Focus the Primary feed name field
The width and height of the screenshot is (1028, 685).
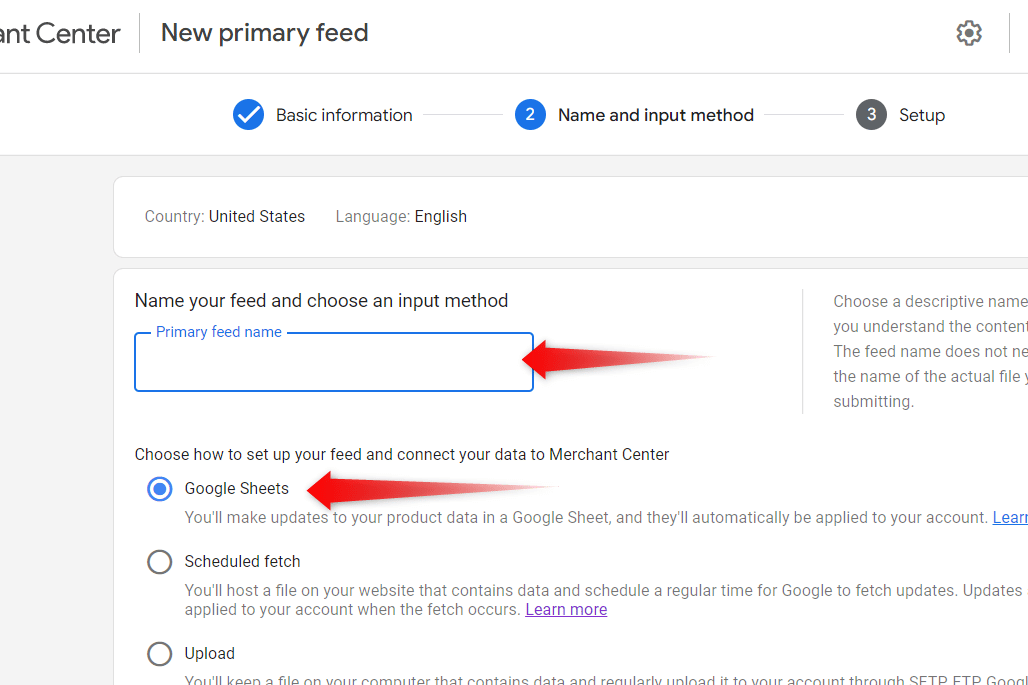(334, 362)
